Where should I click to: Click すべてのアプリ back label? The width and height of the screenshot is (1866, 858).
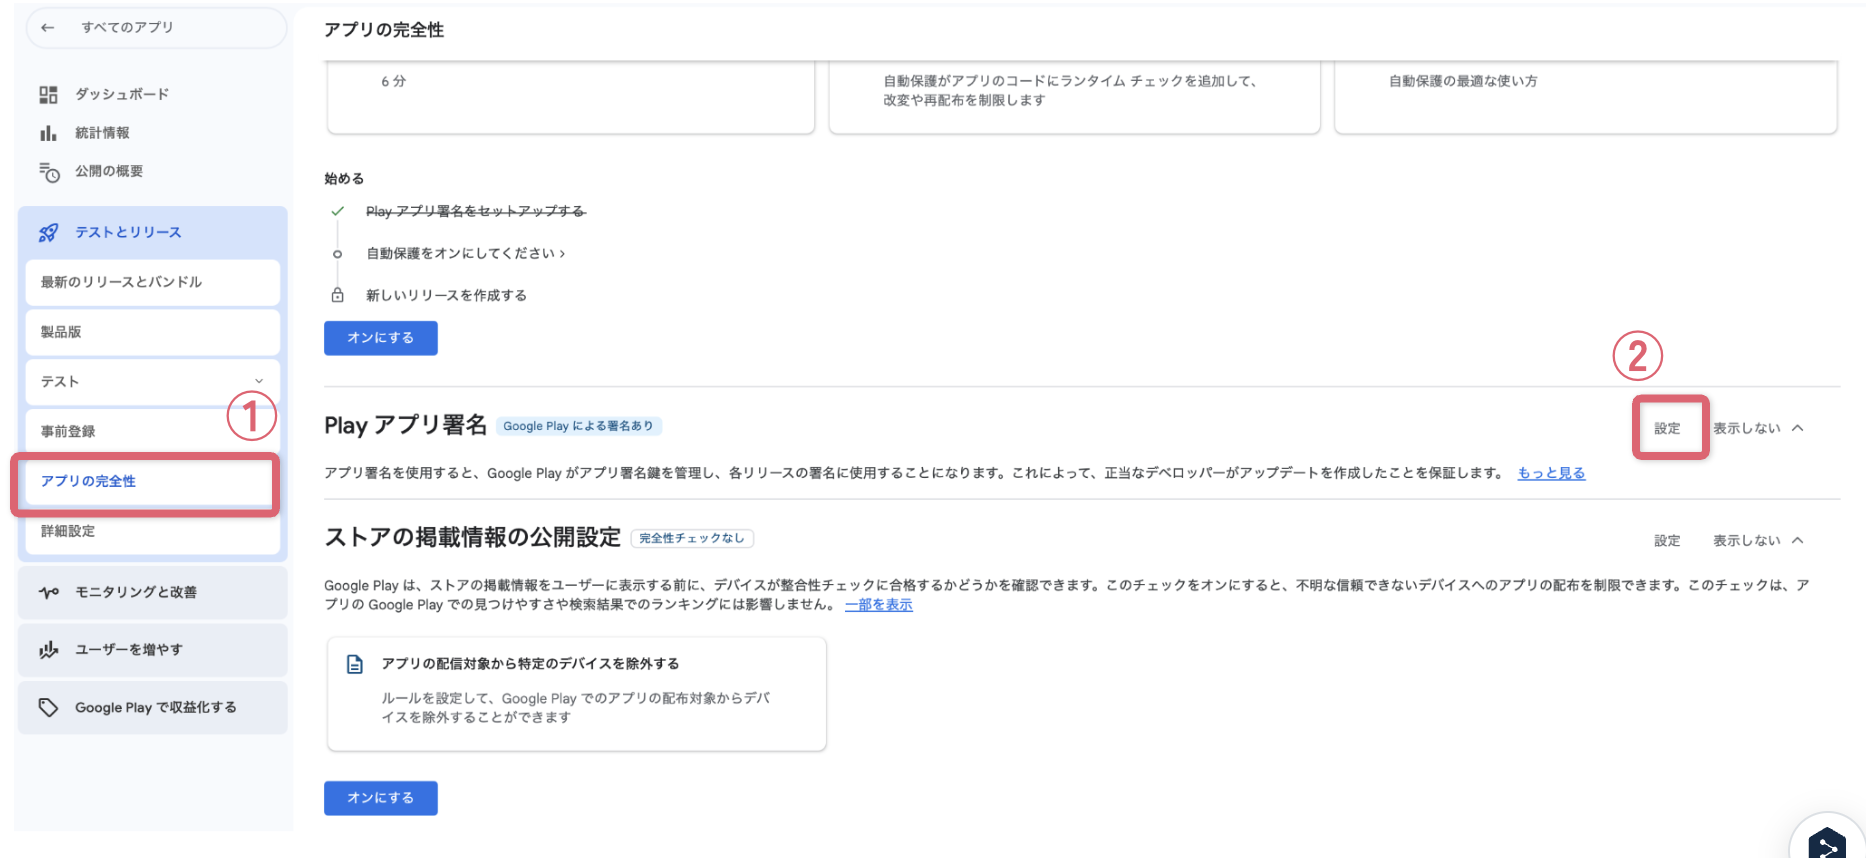coord(127,27)
